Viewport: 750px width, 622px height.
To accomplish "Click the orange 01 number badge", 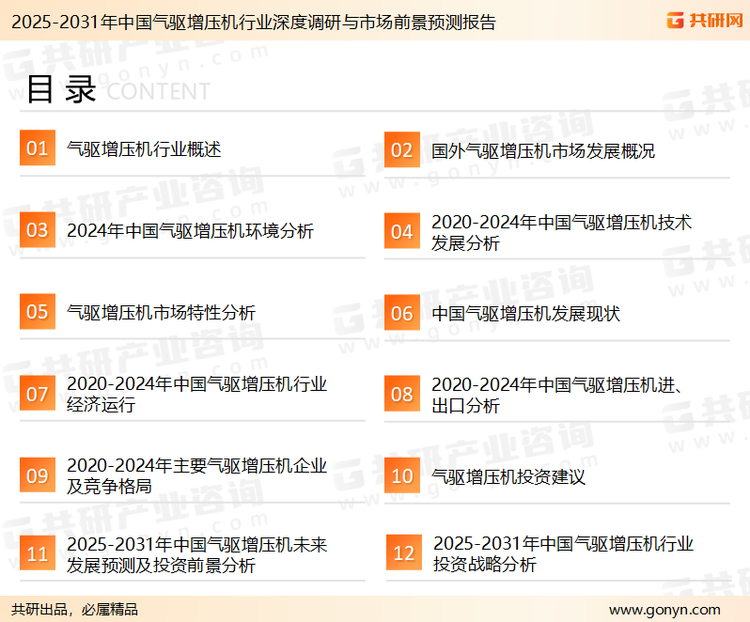I will [x=37, y=149].
